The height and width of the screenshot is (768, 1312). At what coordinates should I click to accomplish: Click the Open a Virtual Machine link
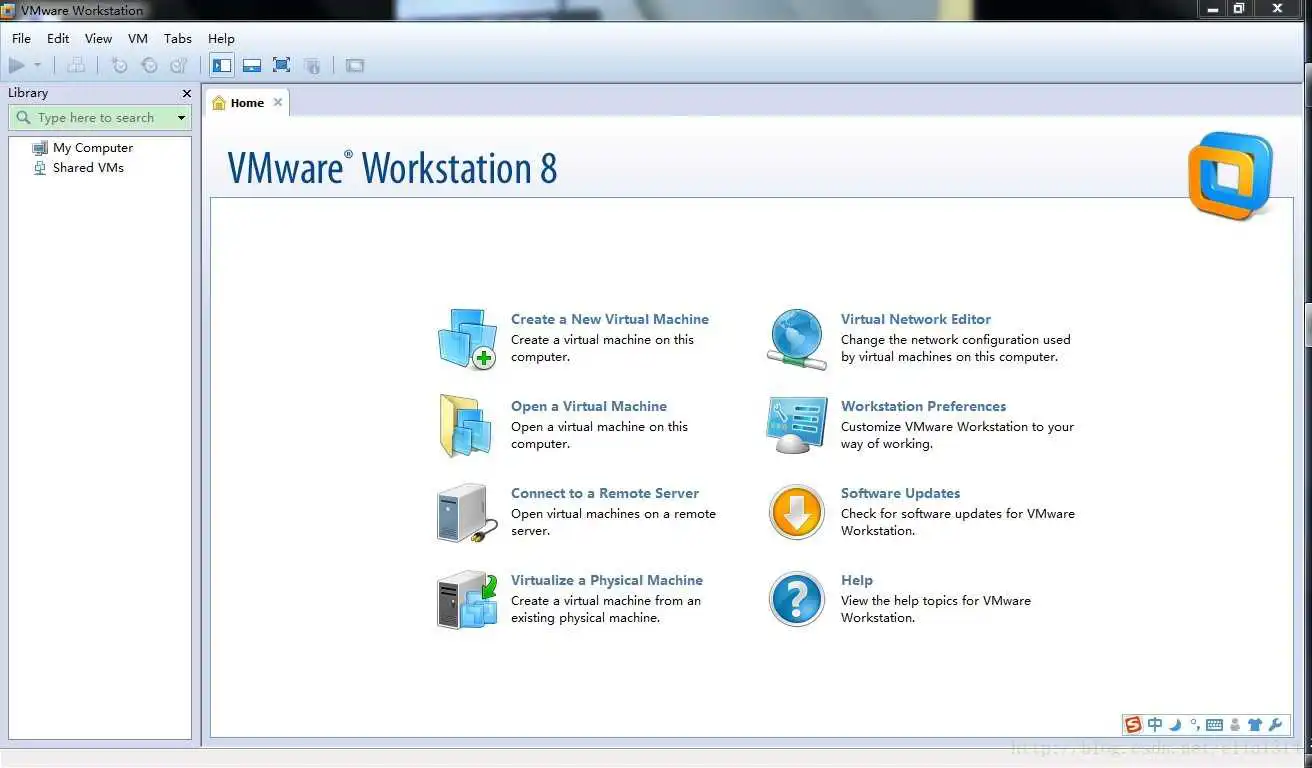(x=589, y=406)
